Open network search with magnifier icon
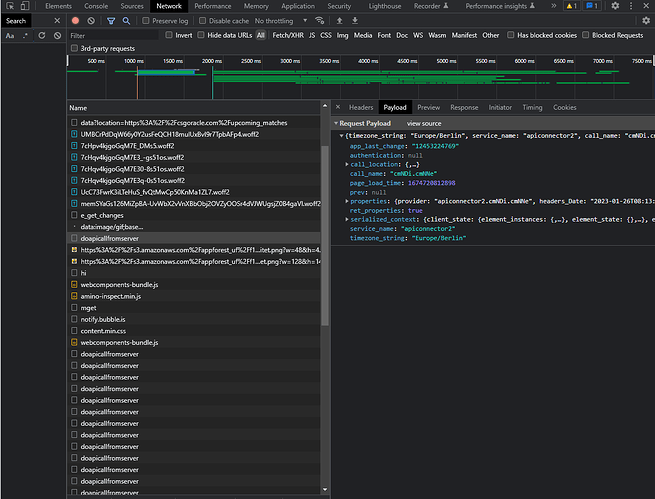This screenshot has height=499, width=655. click(x=126, y=20)
